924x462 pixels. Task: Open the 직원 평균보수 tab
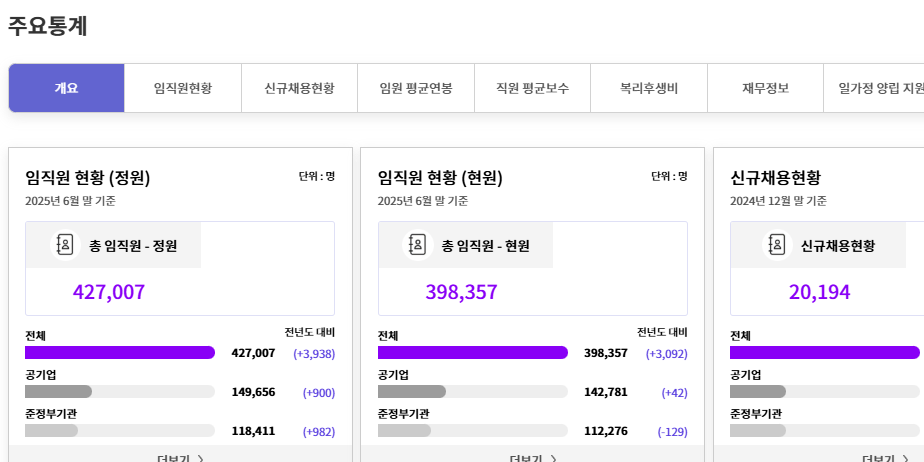533,88
